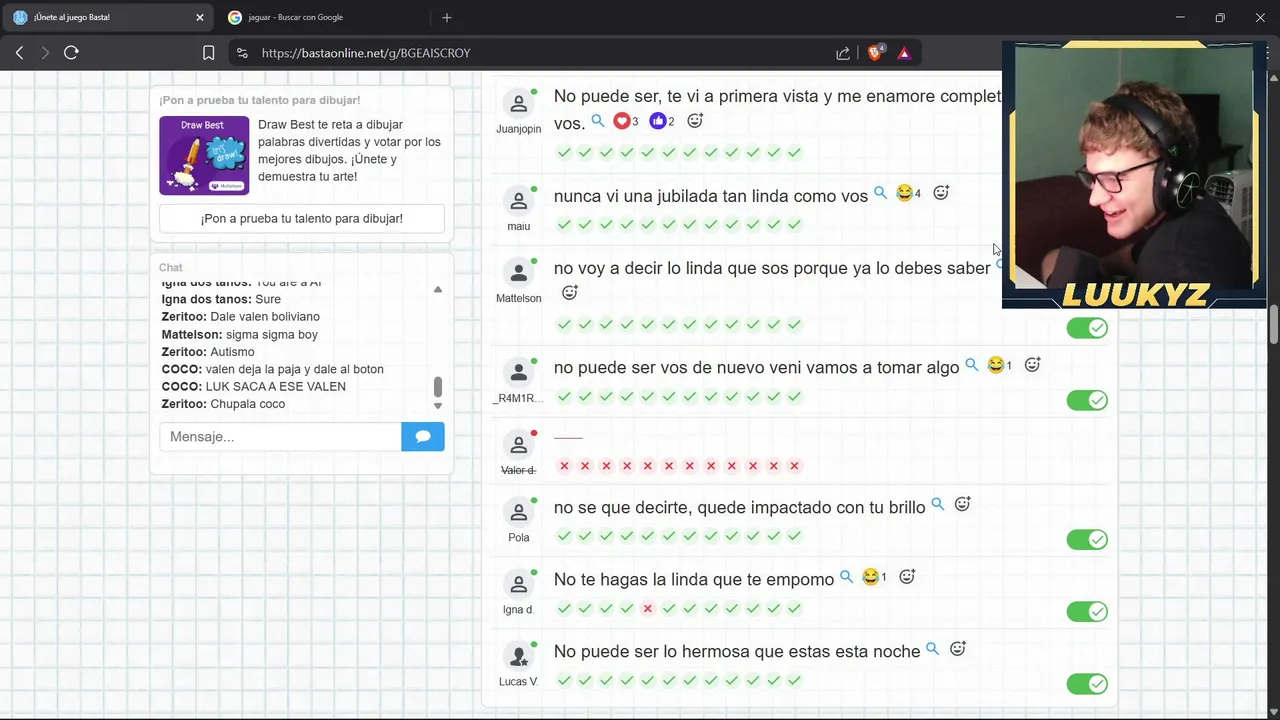Image resolution: width=1280 pixels, height=720 pixels.
Task: Go back to the previous page
Action: click(19, 53)
